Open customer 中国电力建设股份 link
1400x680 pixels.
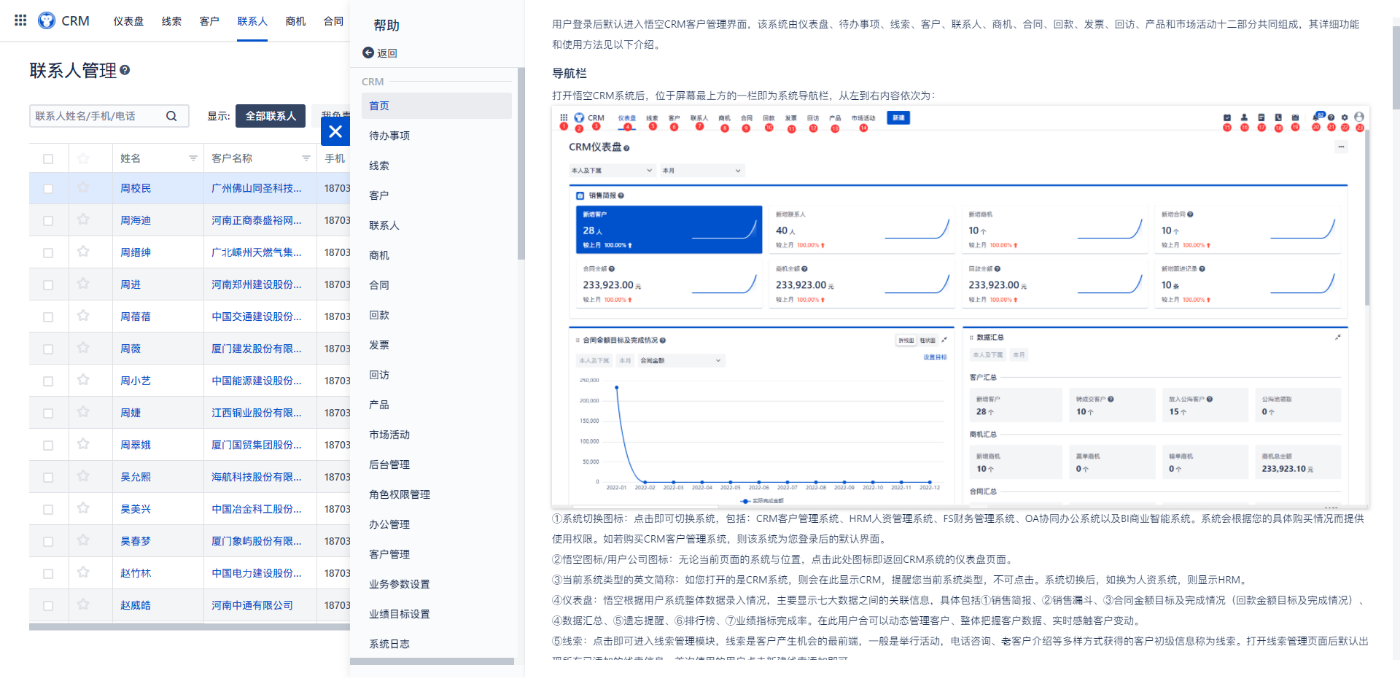click(257, 573)
